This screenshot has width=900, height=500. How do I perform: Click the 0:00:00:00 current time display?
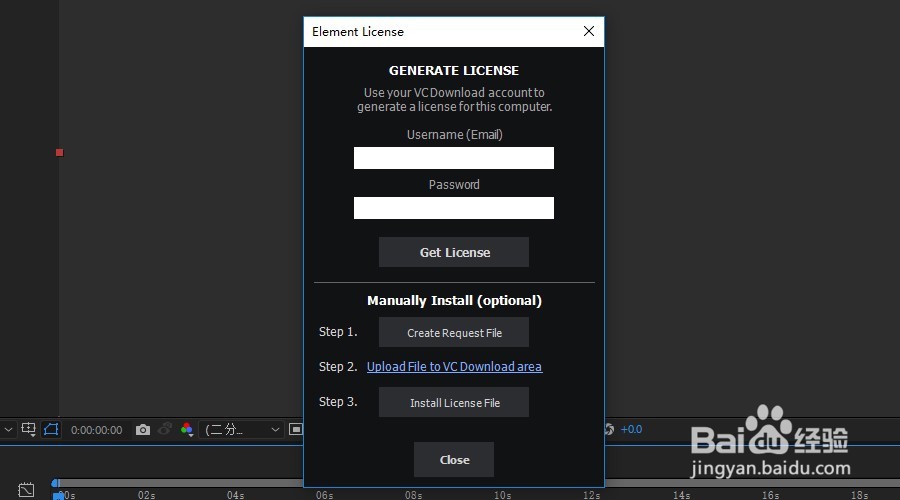[x=96, y=430]
